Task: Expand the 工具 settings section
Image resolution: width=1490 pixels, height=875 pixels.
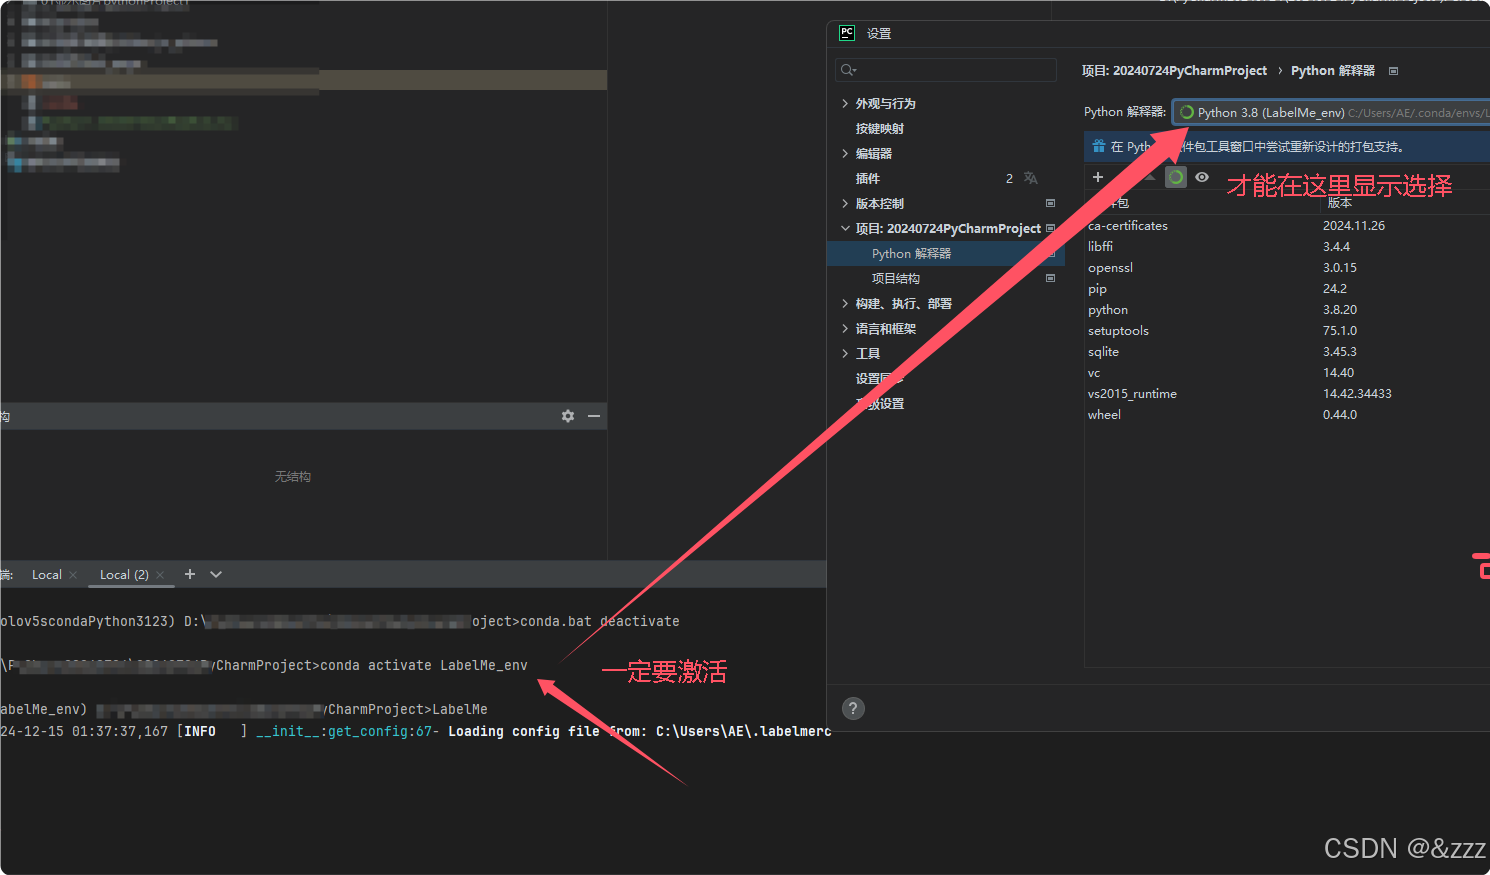Action: (x=845, y=353)
